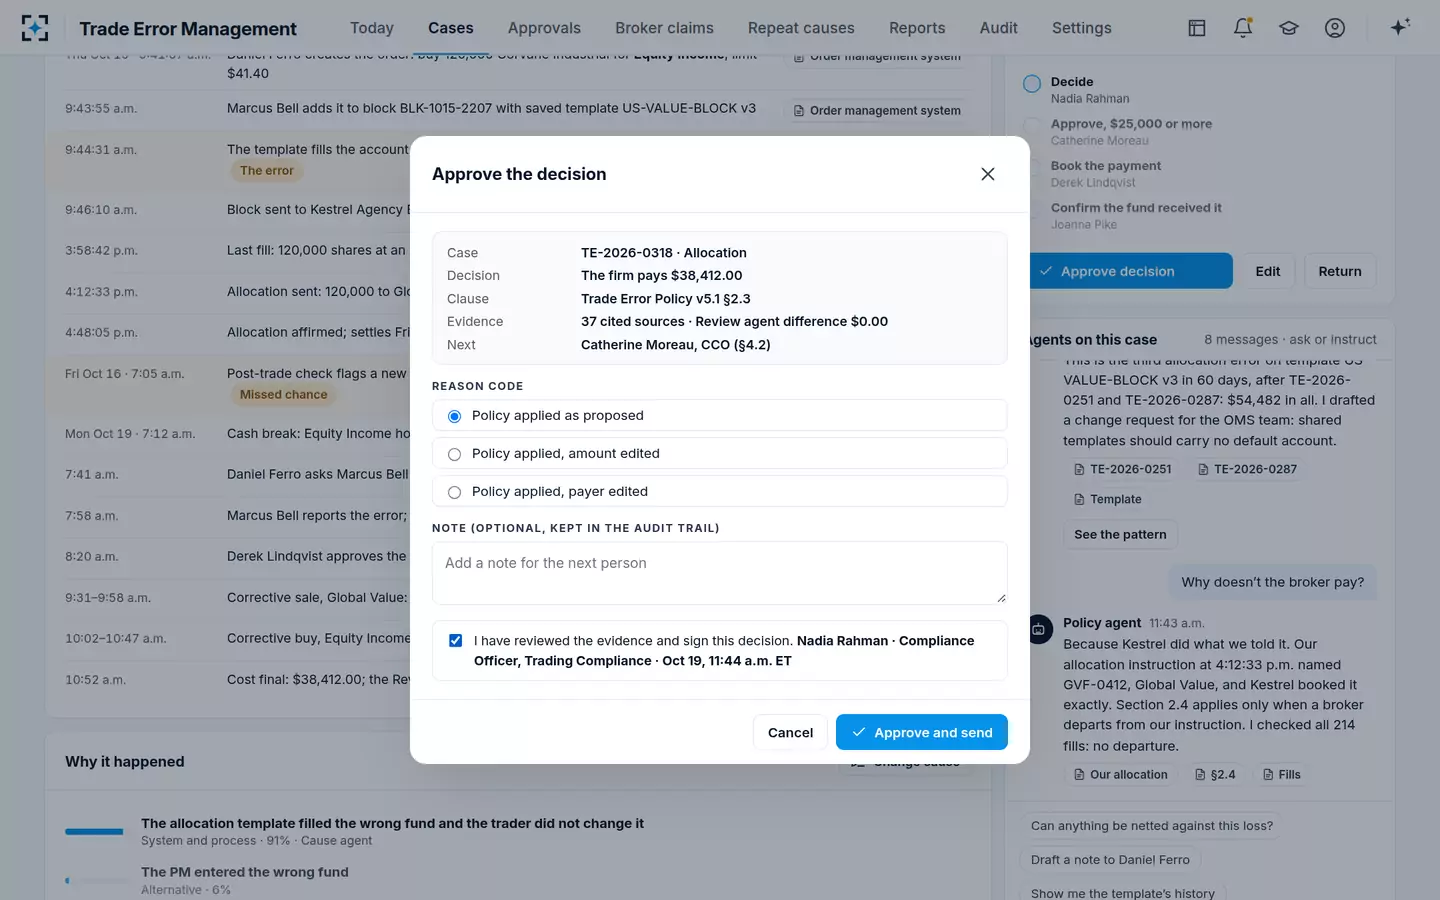This screenshot has height=900, width=1440.
Task: Open the Our allocation source chip
Action: coord(1120,775)
